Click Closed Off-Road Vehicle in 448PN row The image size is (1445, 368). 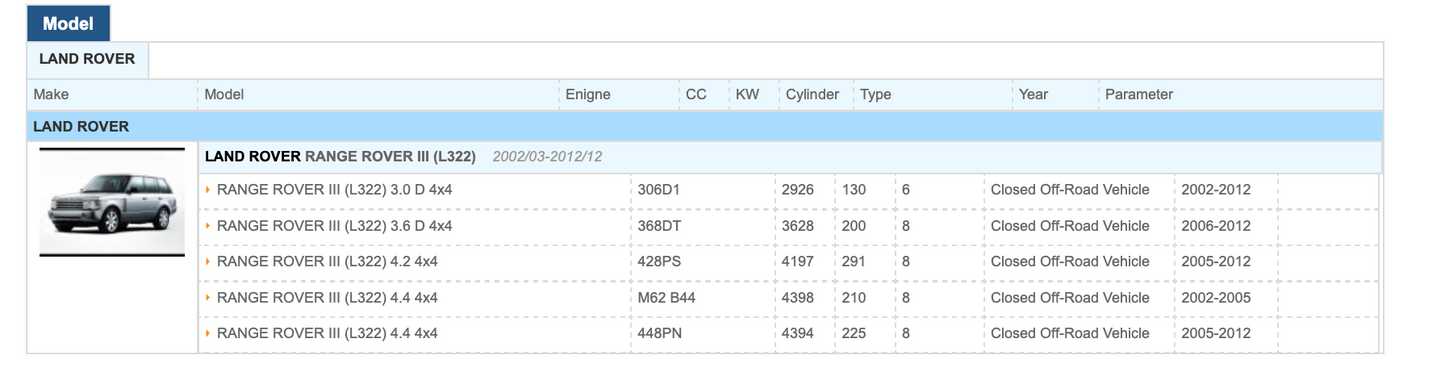point(1070,334)
